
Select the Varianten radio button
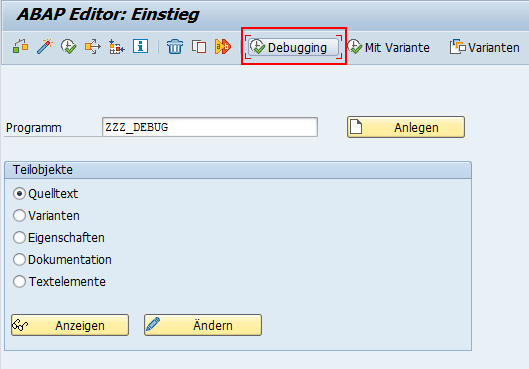click(x=19, y=216)
